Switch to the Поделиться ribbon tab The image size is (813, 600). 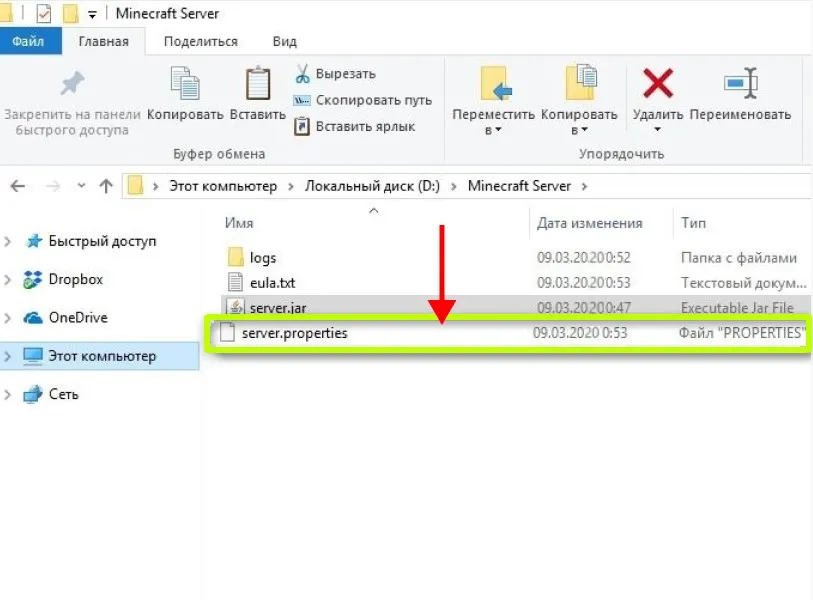(201, 41)
